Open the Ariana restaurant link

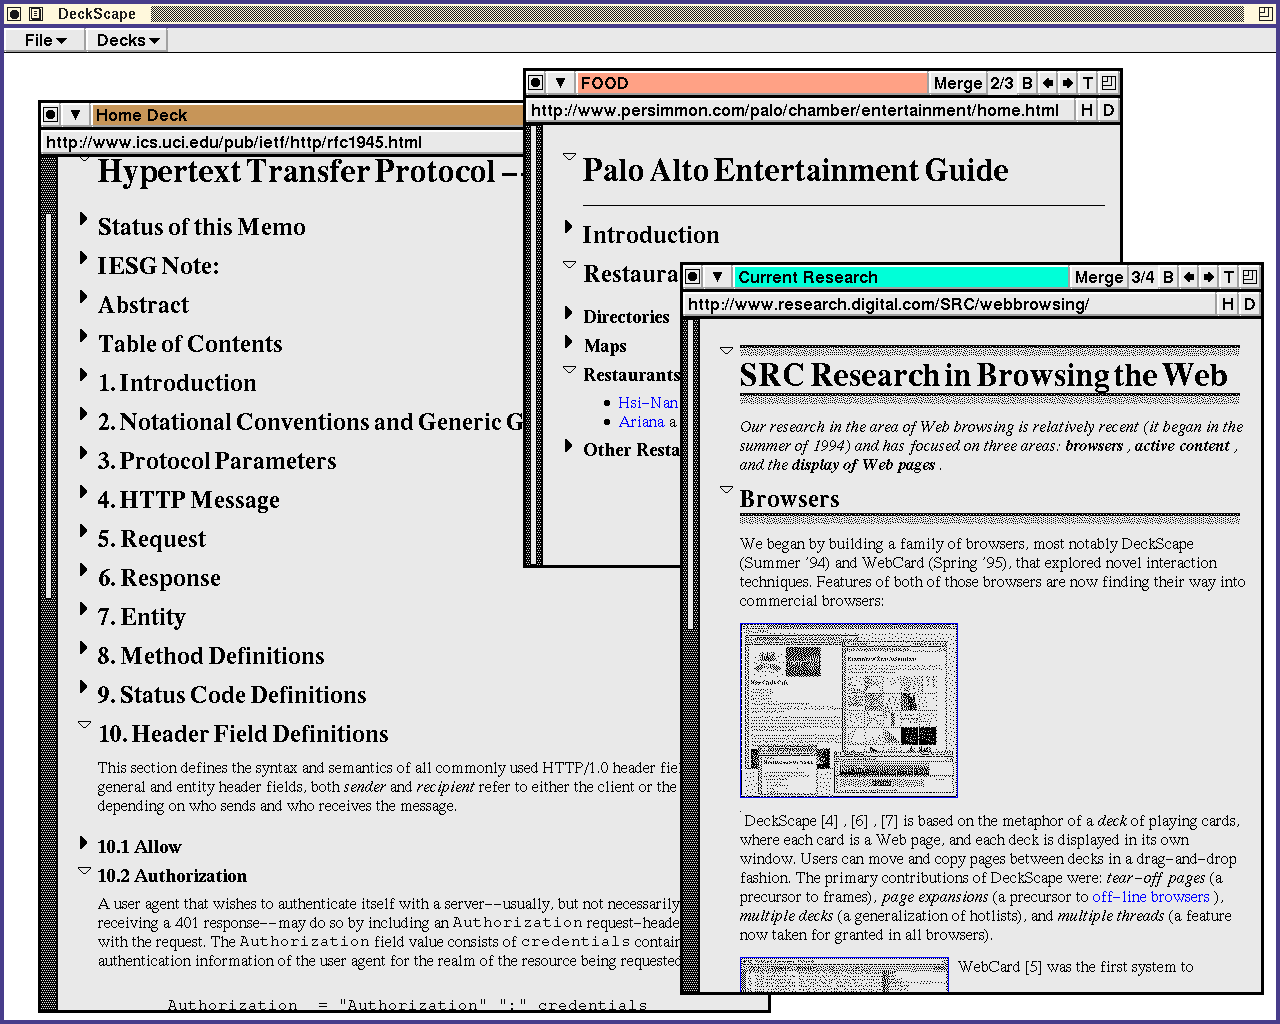point(641,422)
